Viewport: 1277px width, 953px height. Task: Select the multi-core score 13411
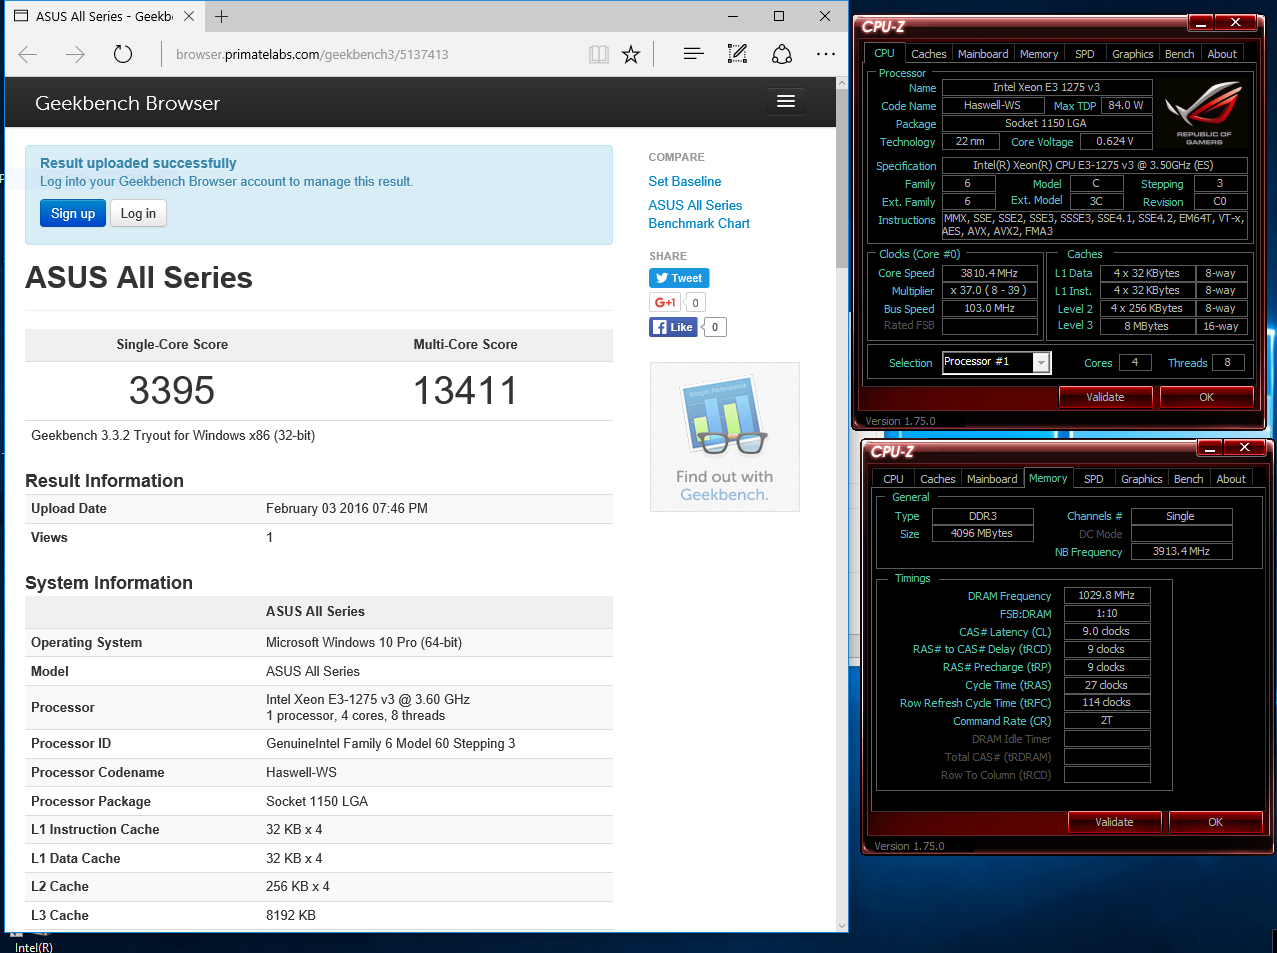coord(466,390)
